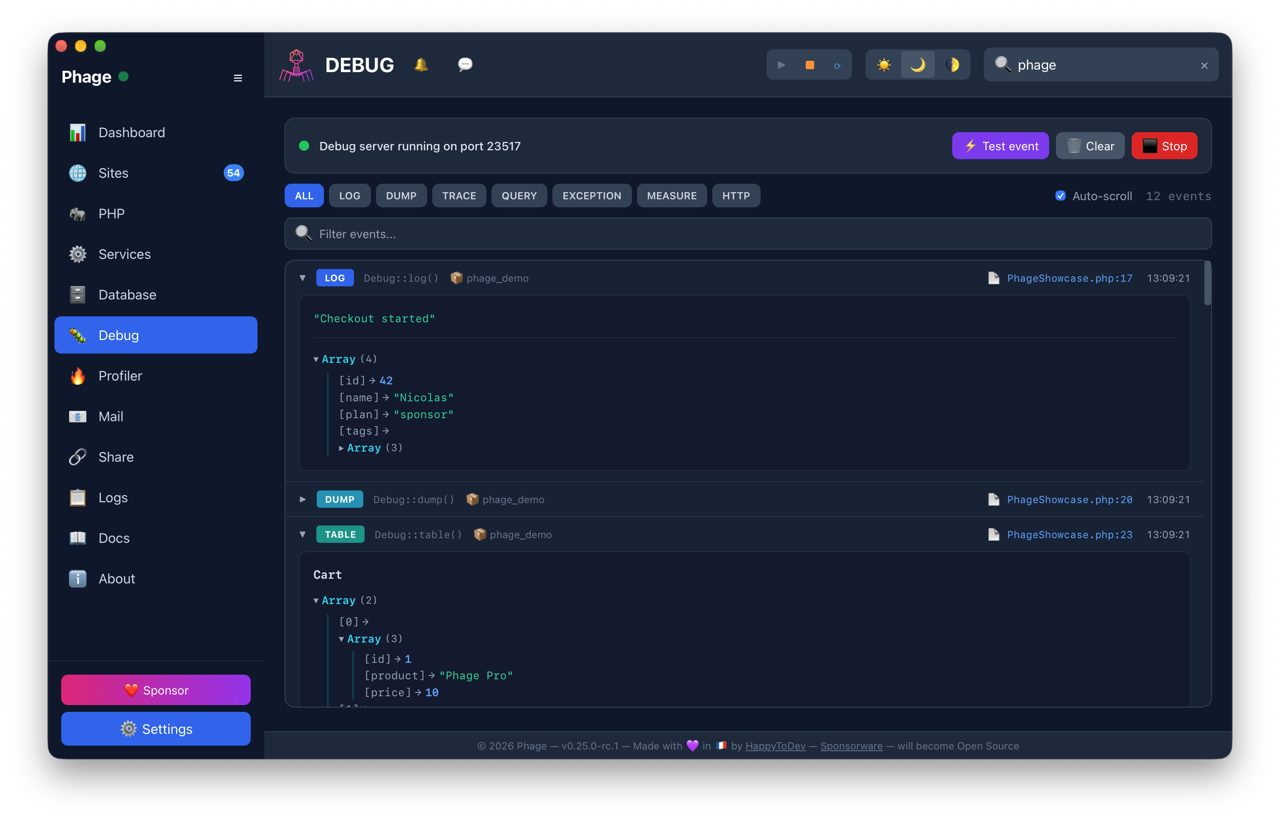Collapse the Array (4) tree node
The image size is (1280, 822).
[316, 359]
